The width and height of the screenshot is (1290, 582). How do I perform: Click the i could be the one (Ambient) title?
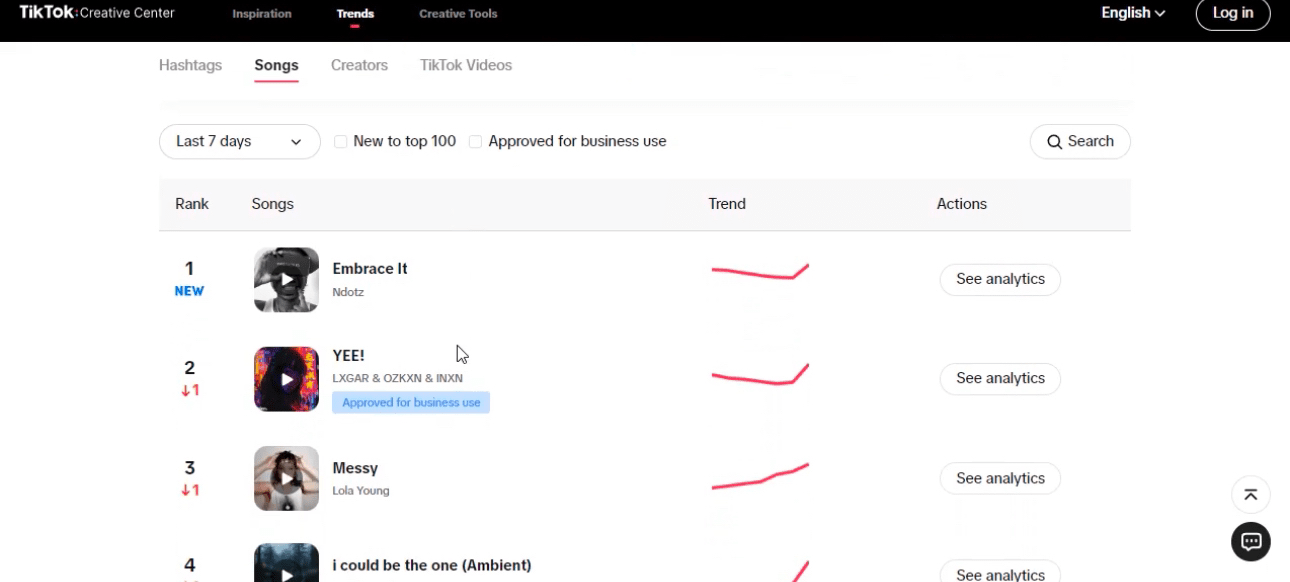pyautogui.click(x=432, y=565)
